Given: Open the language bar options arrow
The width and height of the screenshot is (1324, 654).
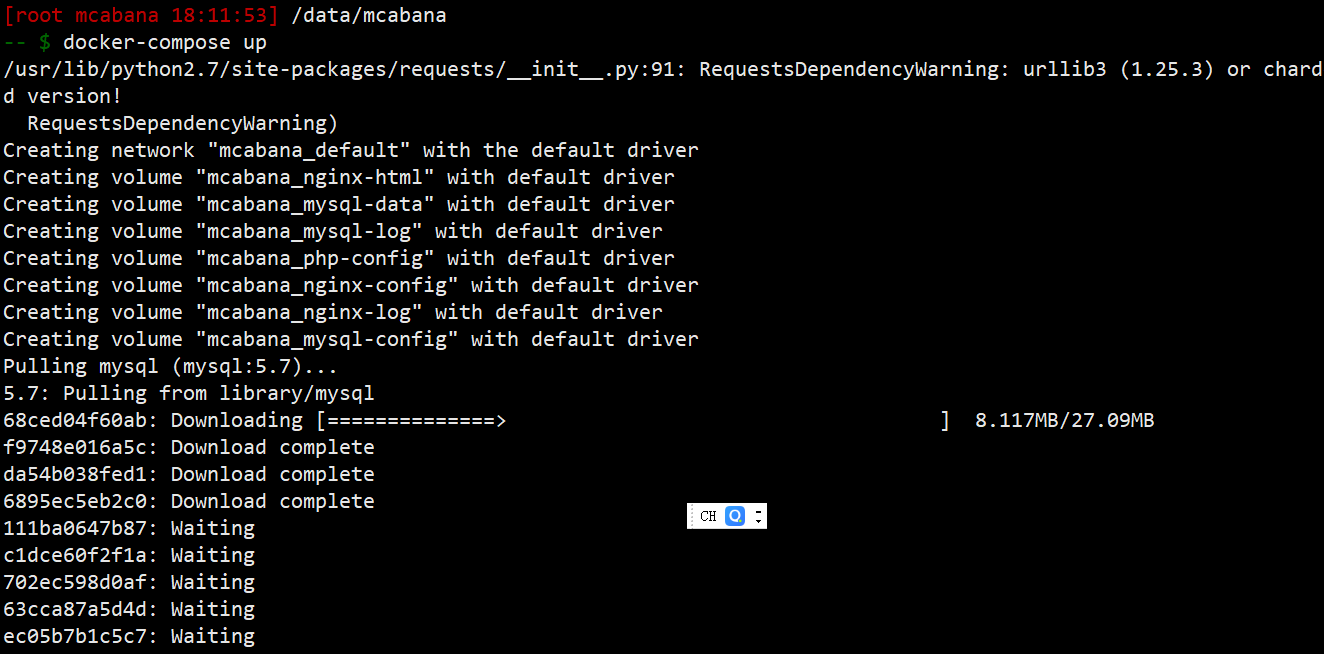Looking at the screenshot, I should [x=759, y=520].
